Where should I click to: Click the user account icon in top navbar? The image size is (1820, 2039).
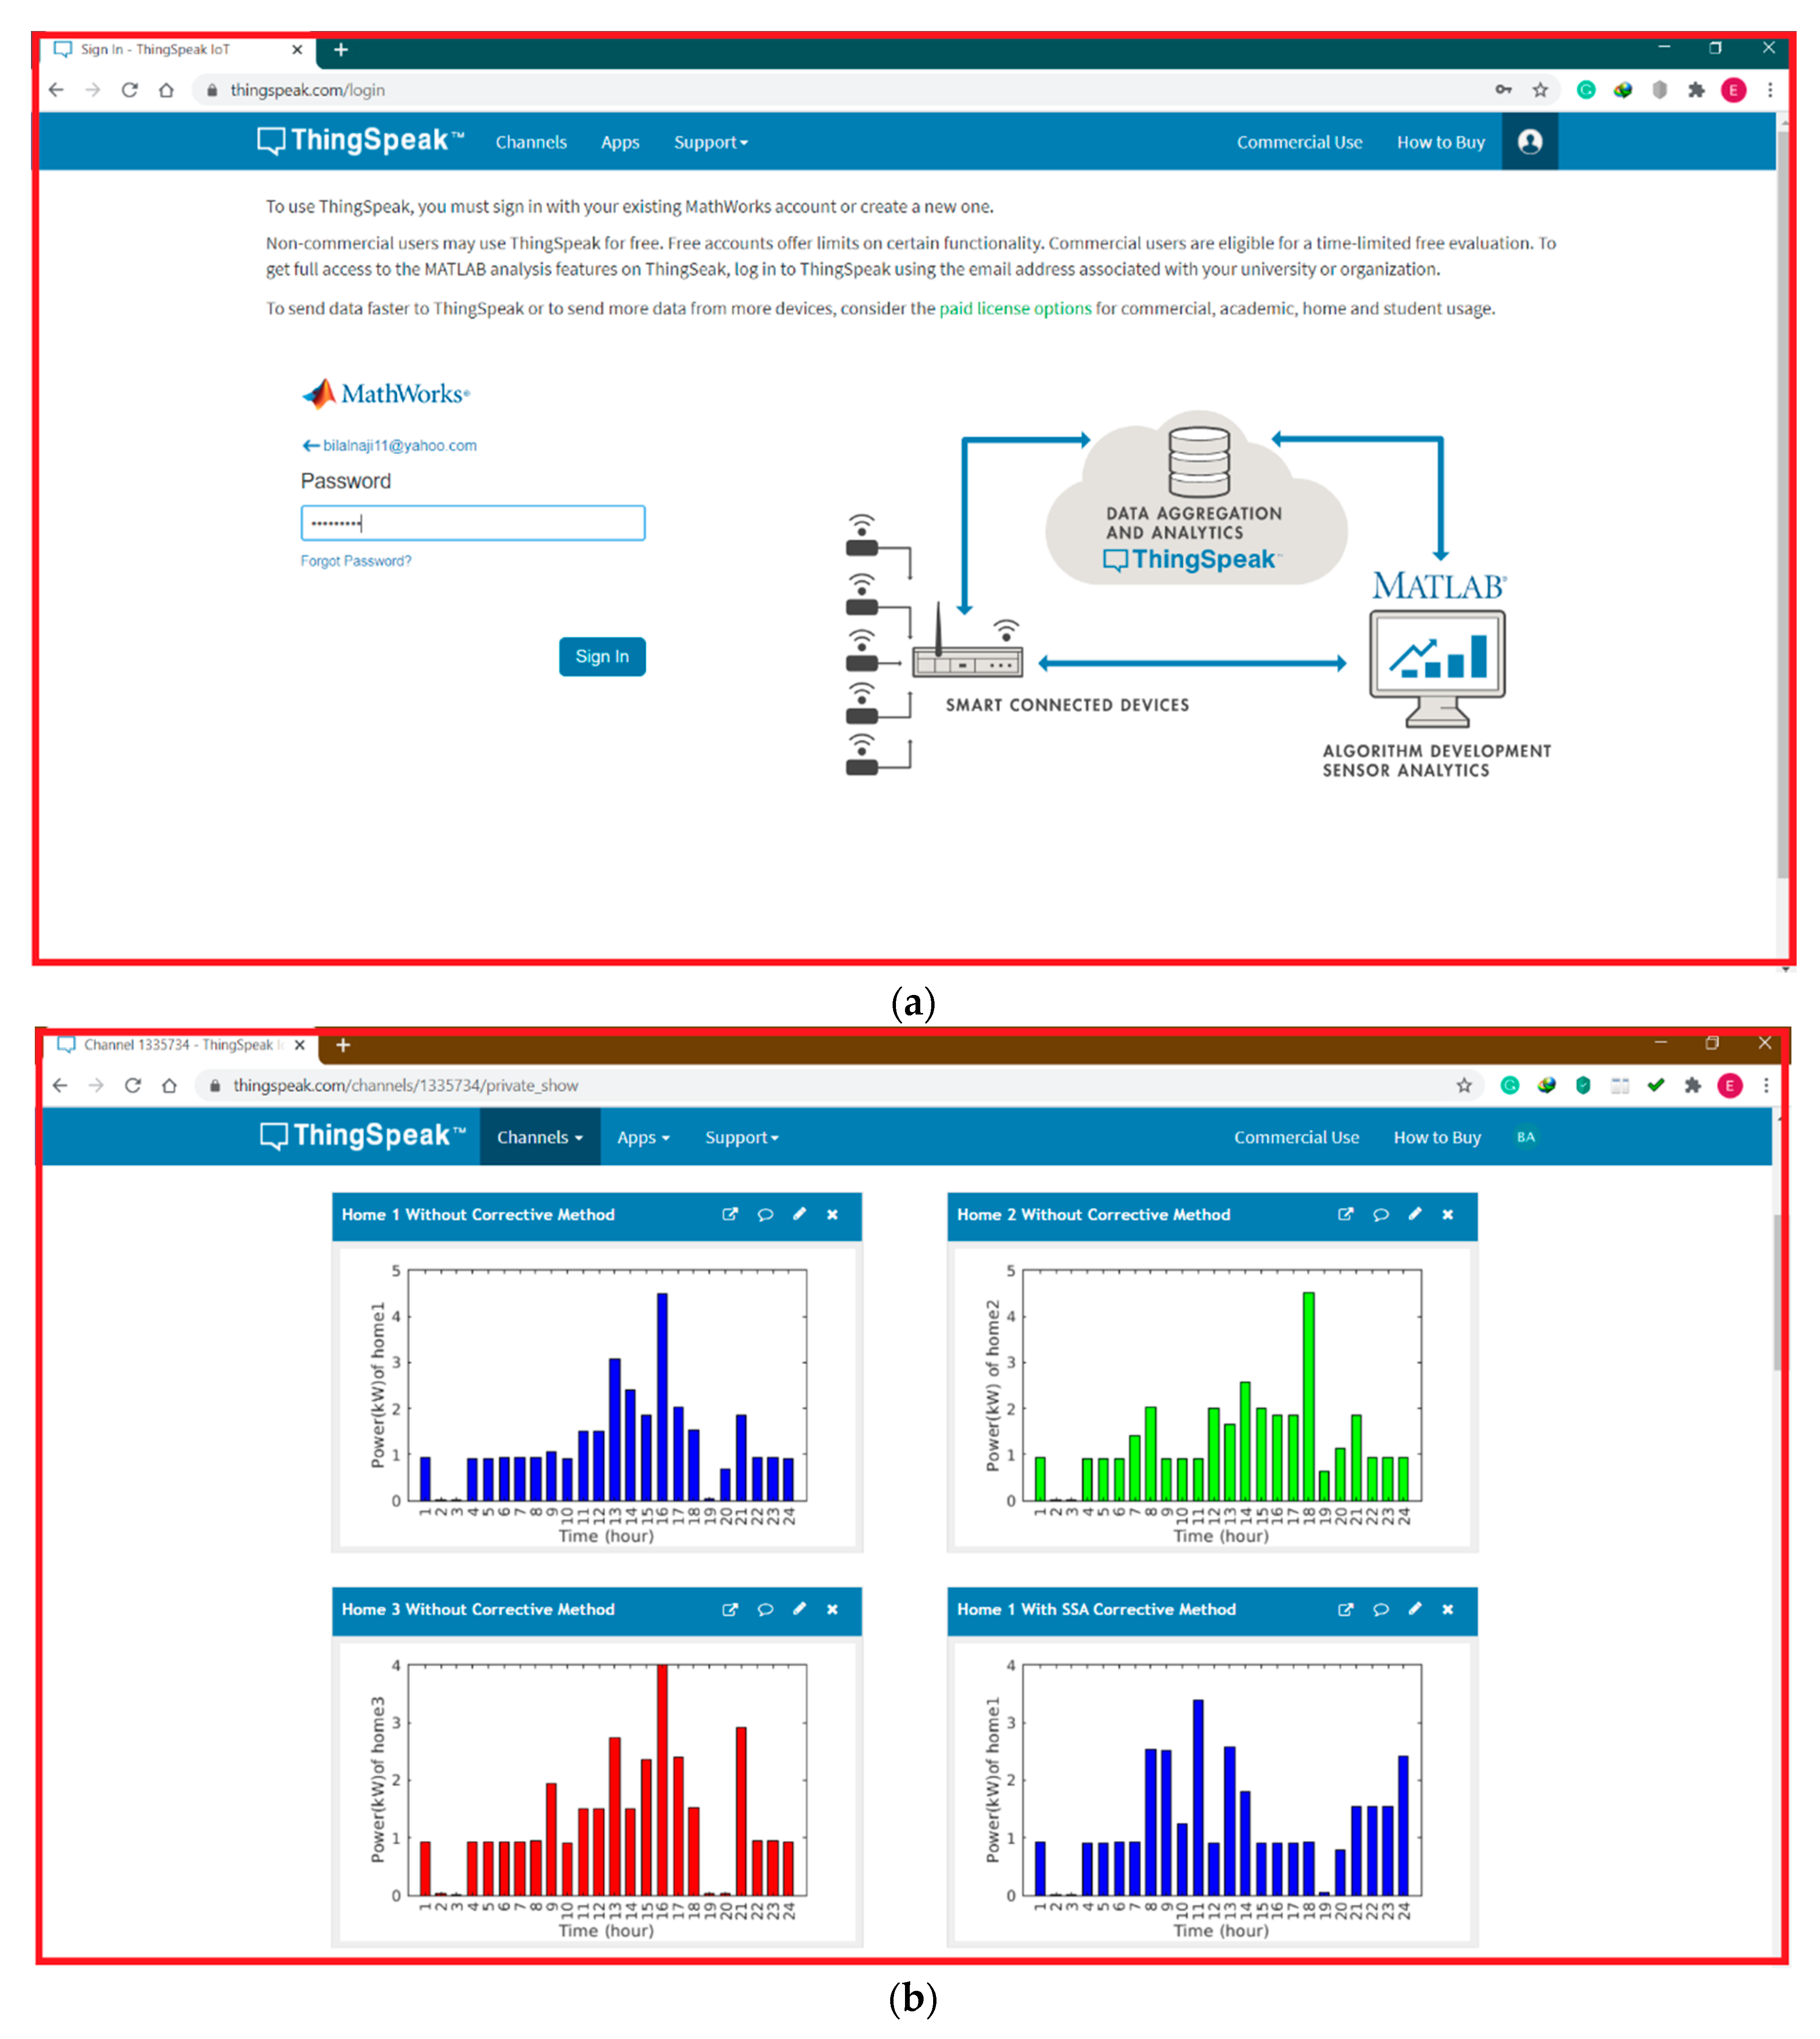[1529, 142]
